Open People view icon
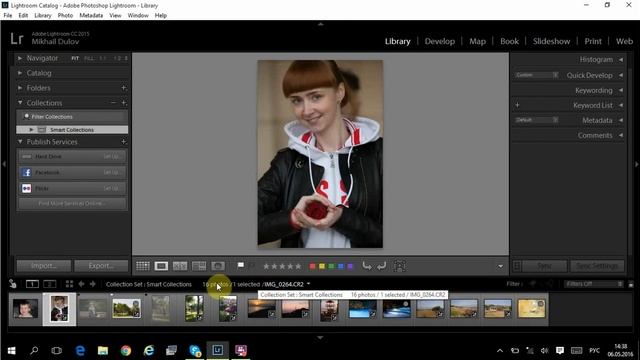 click(218, 266)
